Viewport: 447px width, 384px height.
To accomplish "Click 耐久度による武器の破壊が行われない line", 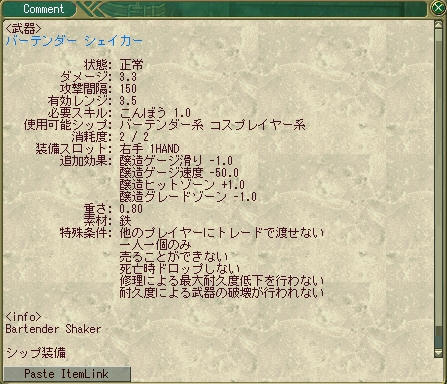I will coord(222,293).
